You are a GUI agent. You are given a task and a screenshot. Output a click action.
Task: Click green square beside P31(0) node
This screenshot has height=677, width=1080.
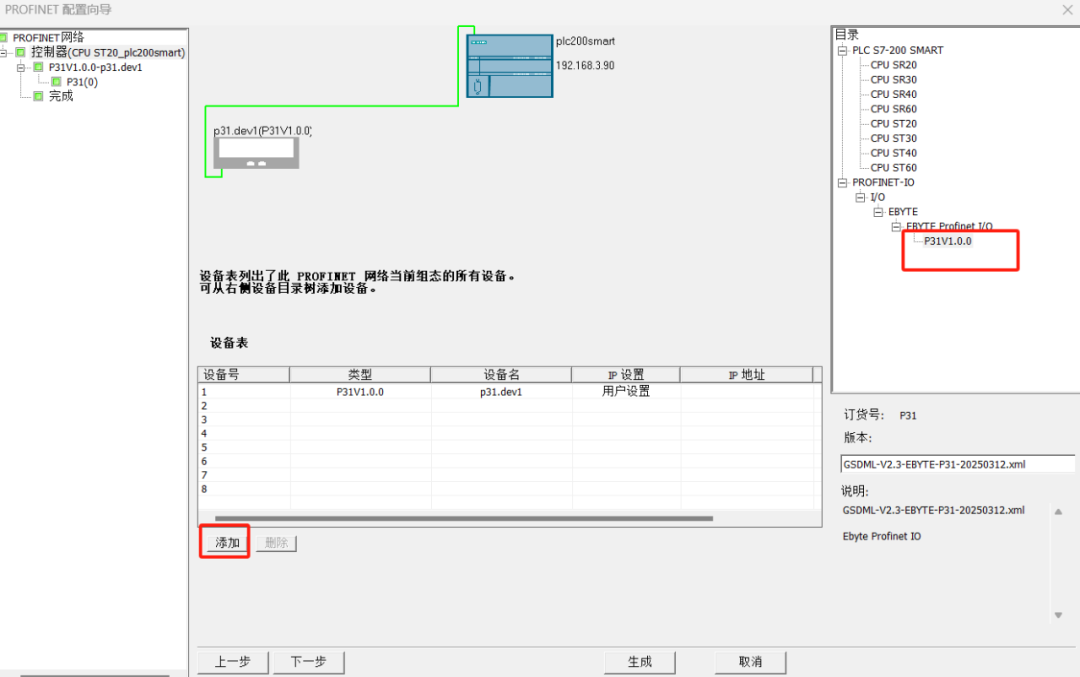pyautogui.click(x=56, y=82)
